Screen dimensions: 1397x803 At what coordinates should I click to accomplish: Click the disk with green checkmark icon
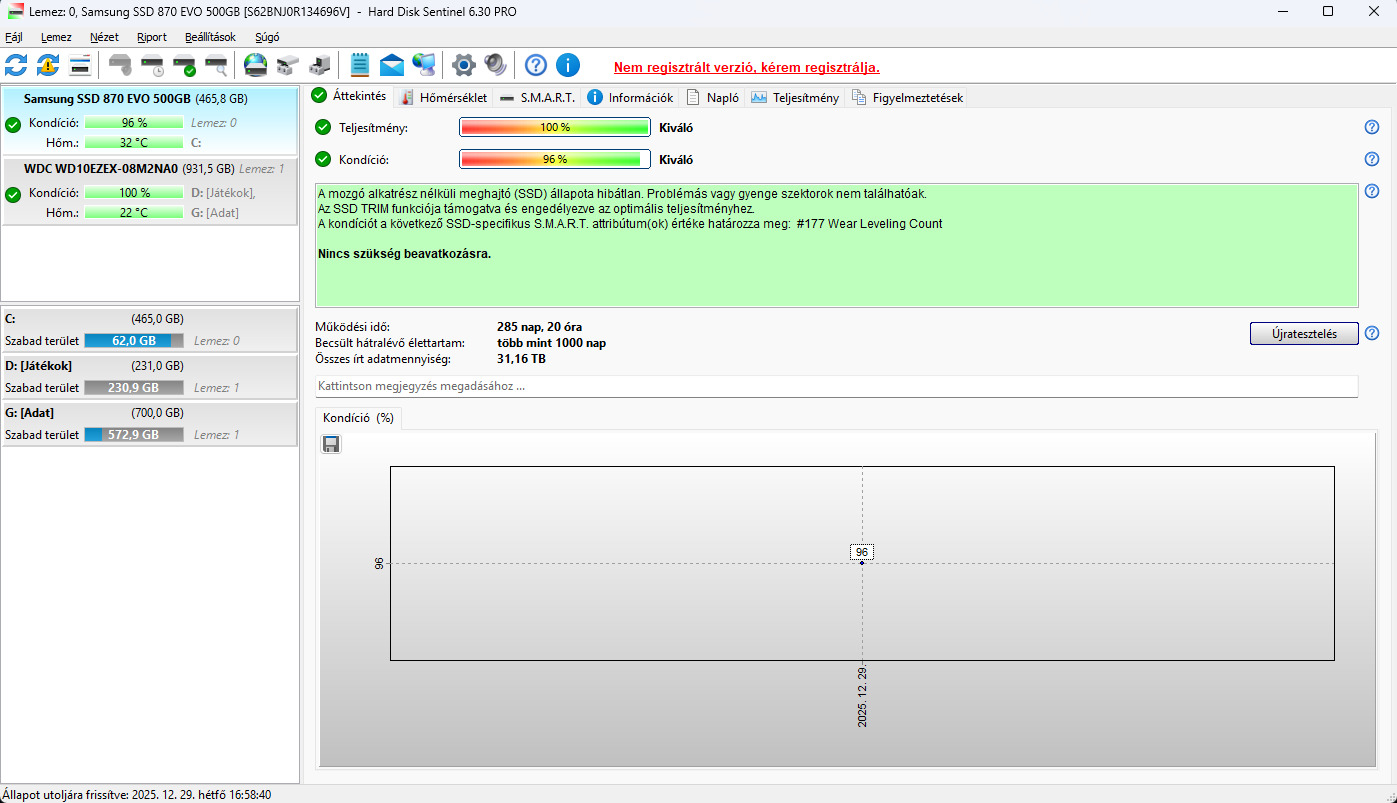(x=184, y=66)
